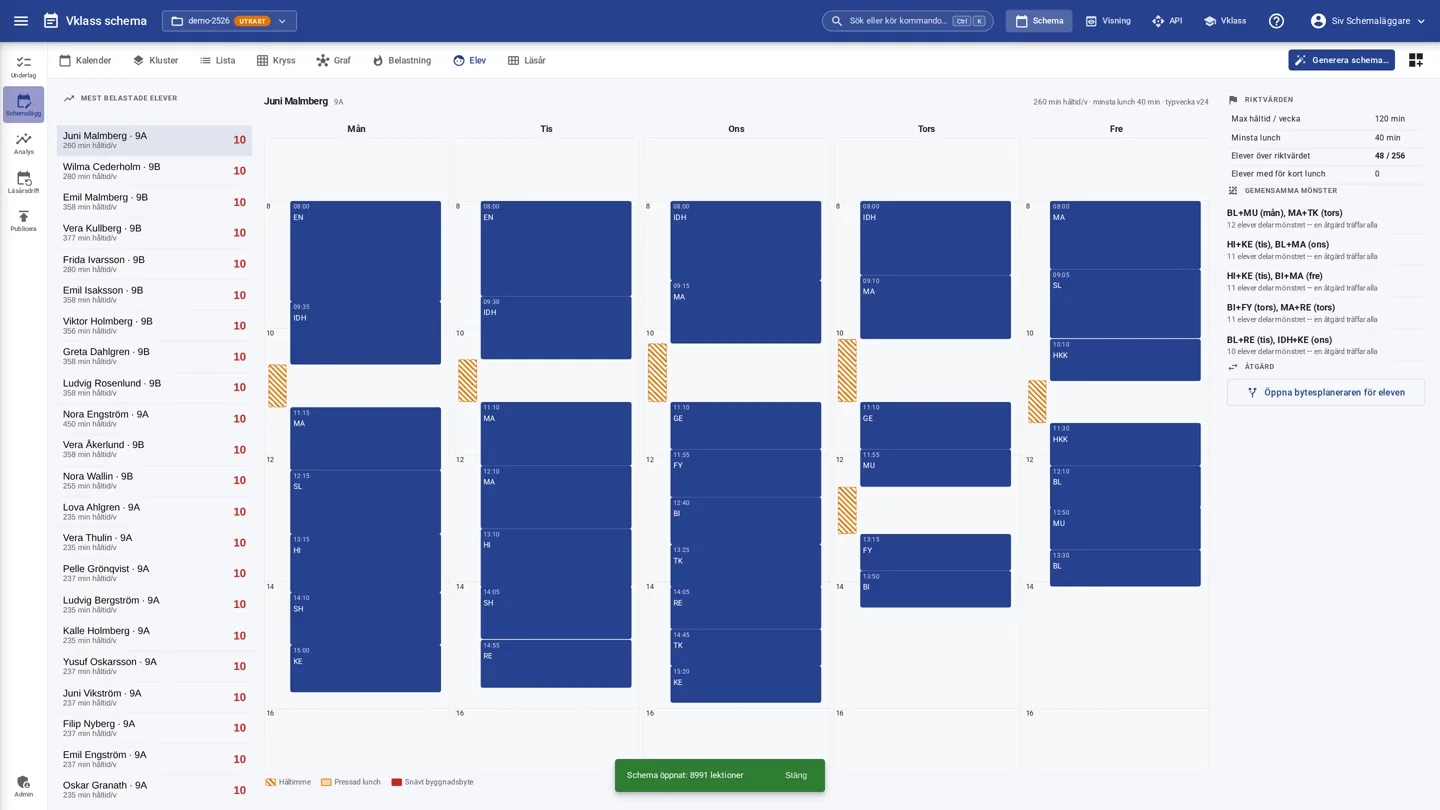
Task: Select student Pelle Grönqvist 9A
Action: [x=154, y=573]
